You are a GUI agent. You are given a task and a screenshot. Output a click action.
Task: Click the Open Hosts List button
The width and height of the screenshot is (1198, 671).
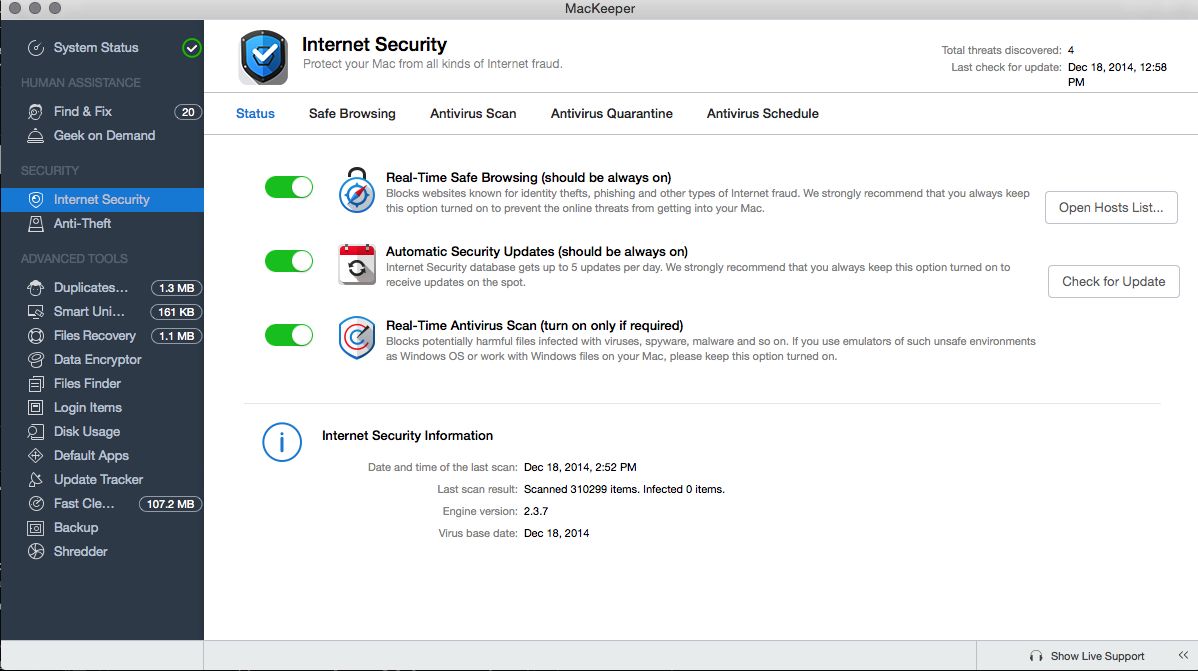tap(1111, 208)
